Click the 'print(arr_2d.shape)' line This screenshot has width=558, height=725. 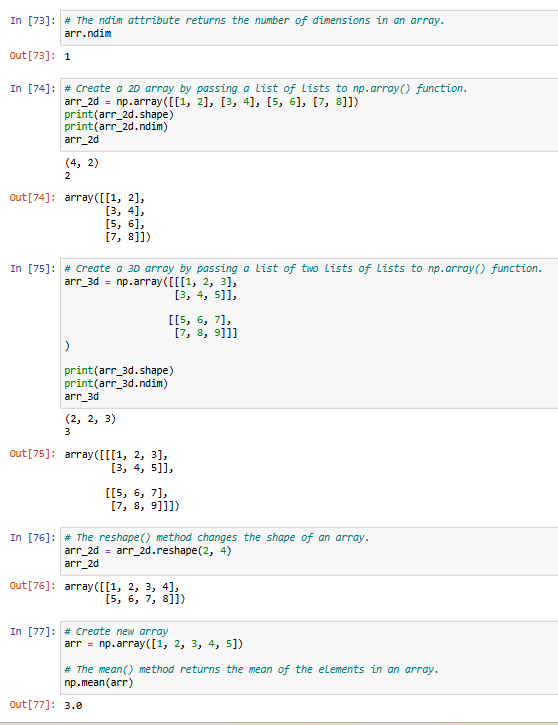tap(119, 114)
